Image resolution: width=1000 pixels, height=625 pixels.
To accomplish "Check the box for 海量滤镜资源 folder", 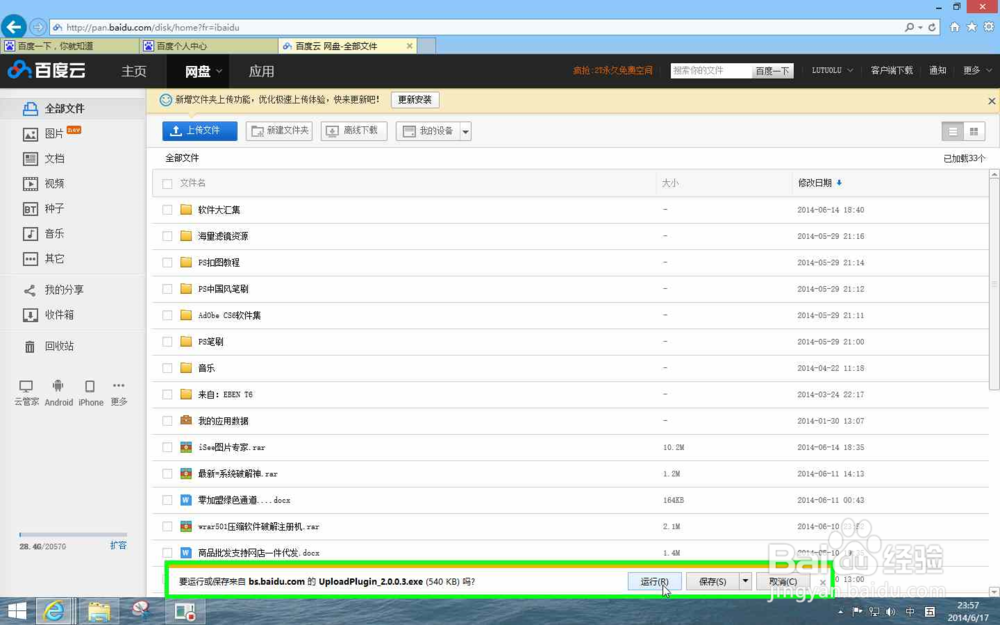I will [167, 236].
